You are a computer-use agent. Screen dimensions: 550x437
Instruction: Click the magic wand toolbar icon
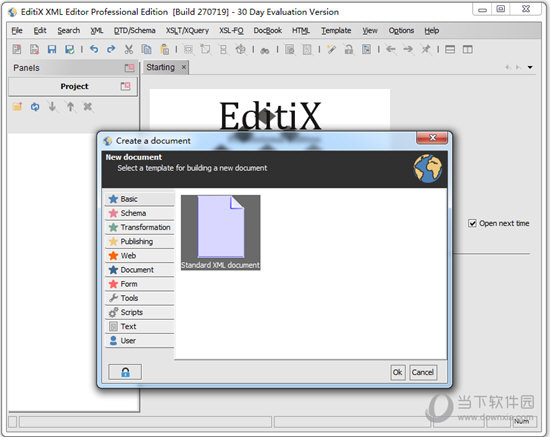[331, 49]
